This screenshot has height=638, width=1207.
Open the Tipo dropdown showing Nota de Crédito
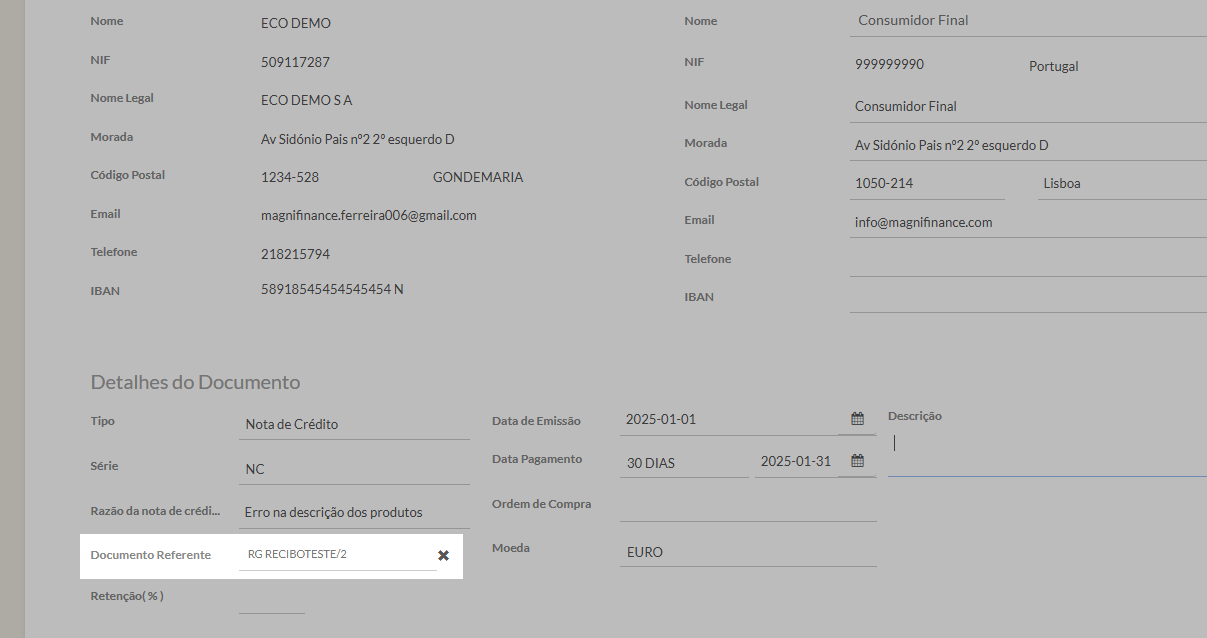355,424
